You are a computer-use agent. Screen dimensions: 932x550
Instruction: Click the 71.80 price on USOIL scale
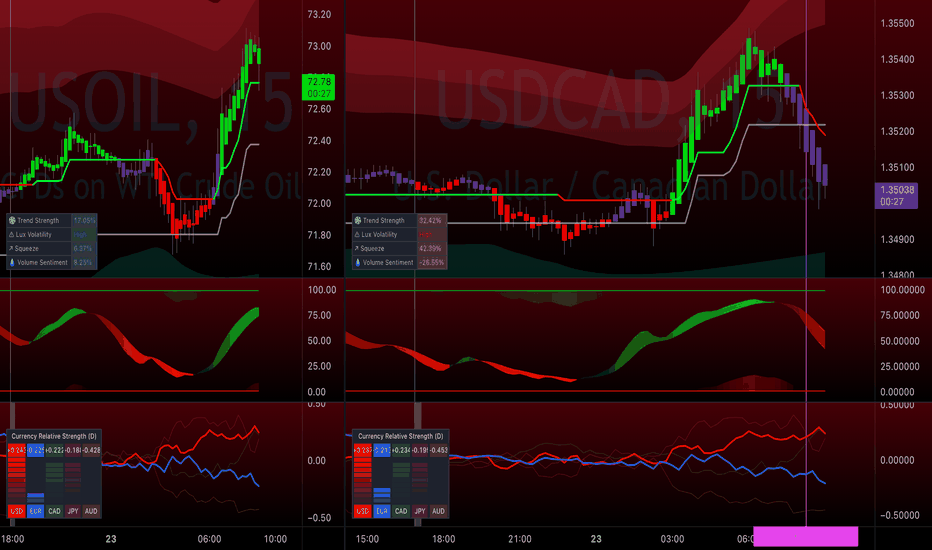319,235
